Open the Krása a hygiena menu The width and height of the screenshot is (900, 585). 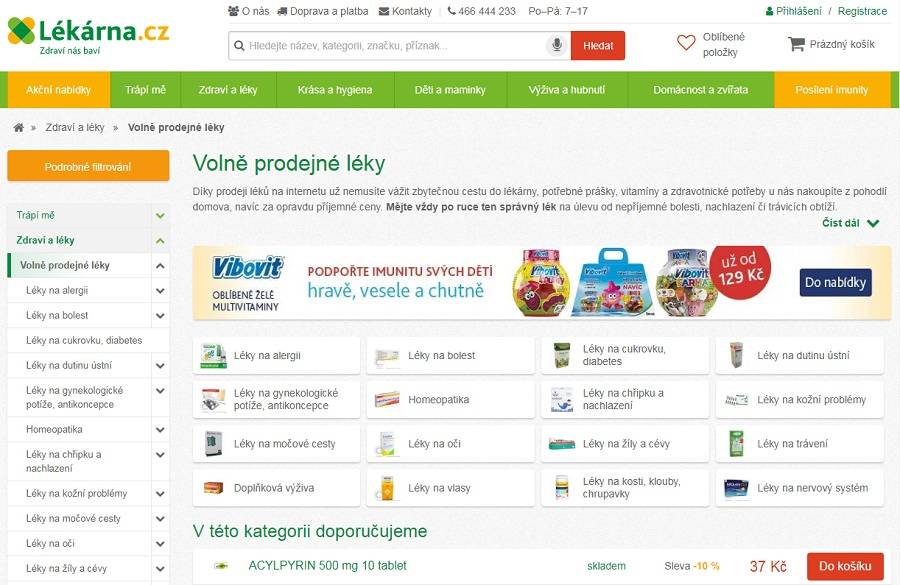tap(335, 90)
